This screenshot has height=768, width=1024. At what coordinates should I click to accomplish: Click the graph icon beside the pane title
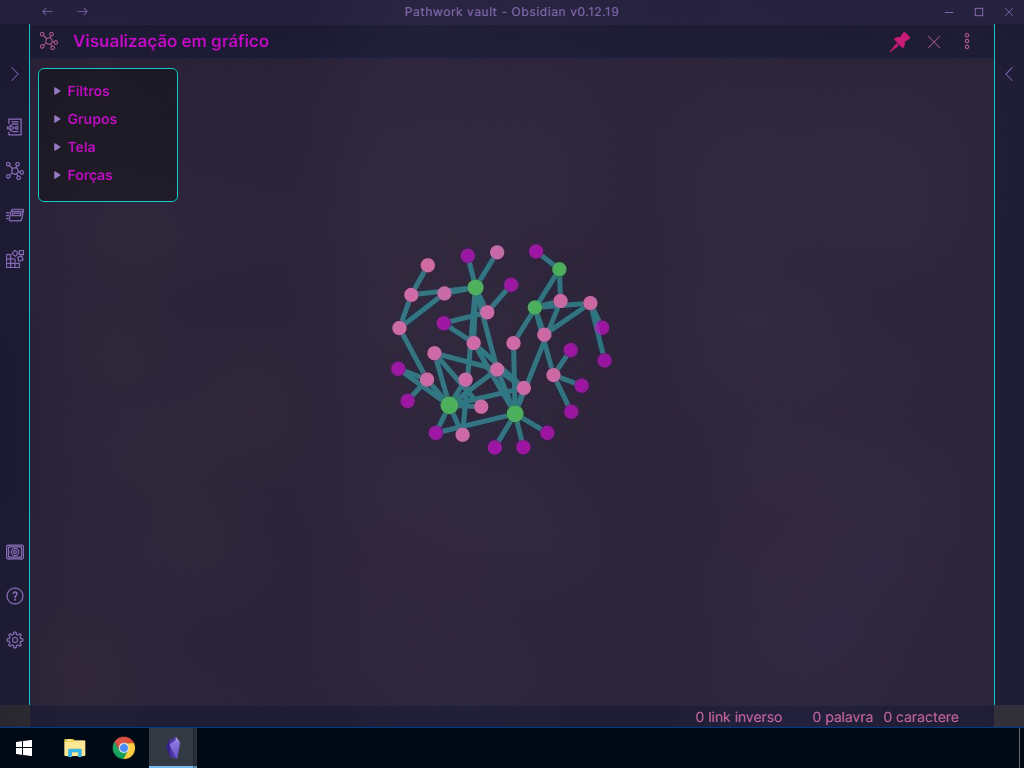[49, 41]
